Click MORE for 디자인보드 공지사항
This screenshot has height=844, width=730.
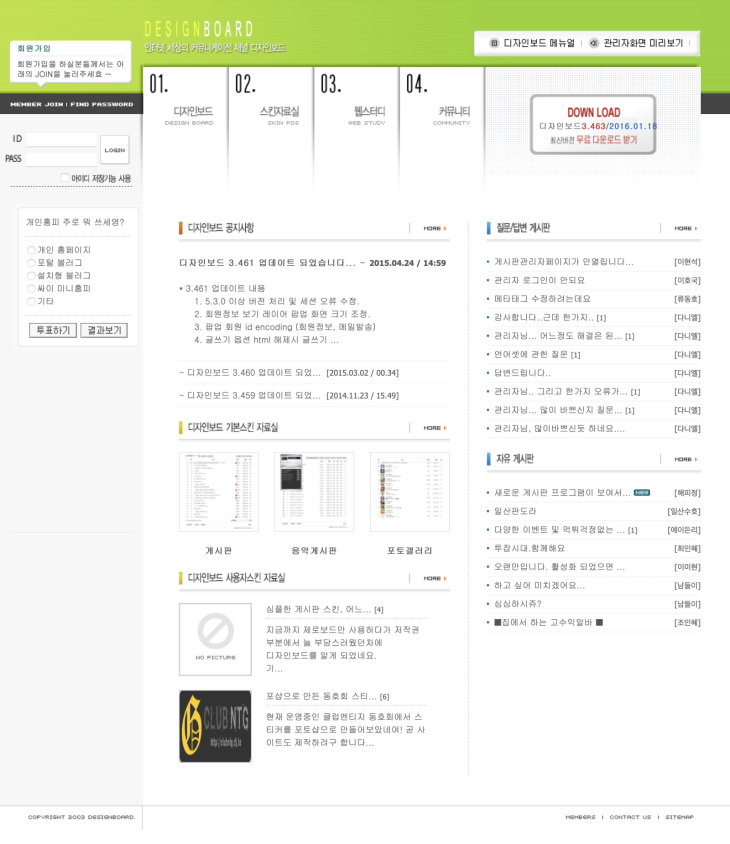(435, 229)
